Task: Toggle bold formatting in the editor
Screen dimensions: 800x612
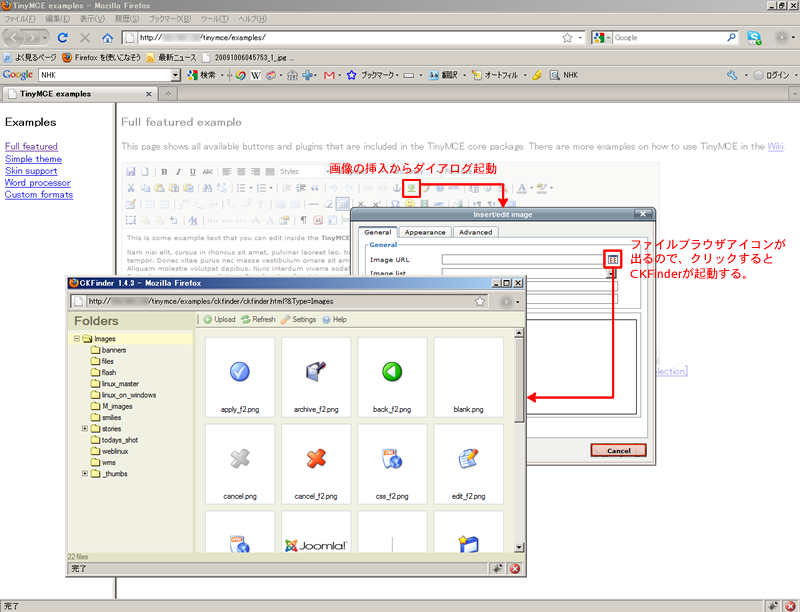Action: click(x=164, y=171)
